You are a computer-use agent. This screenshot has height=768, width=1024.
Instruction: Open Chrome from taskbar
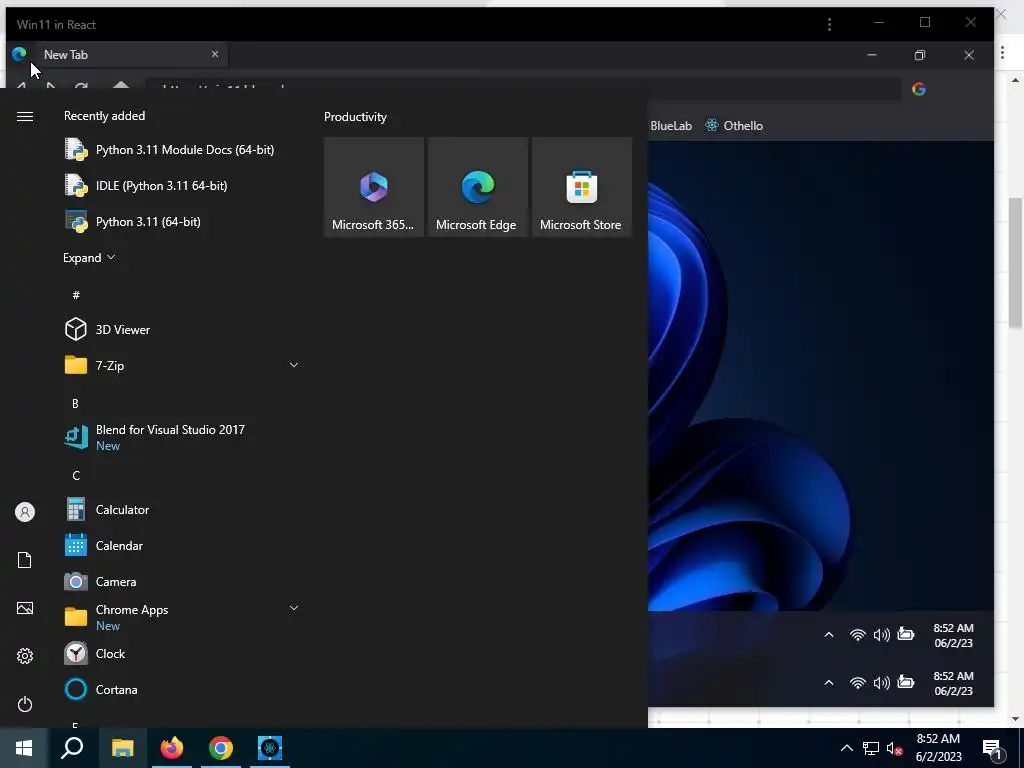click(221, 748)
